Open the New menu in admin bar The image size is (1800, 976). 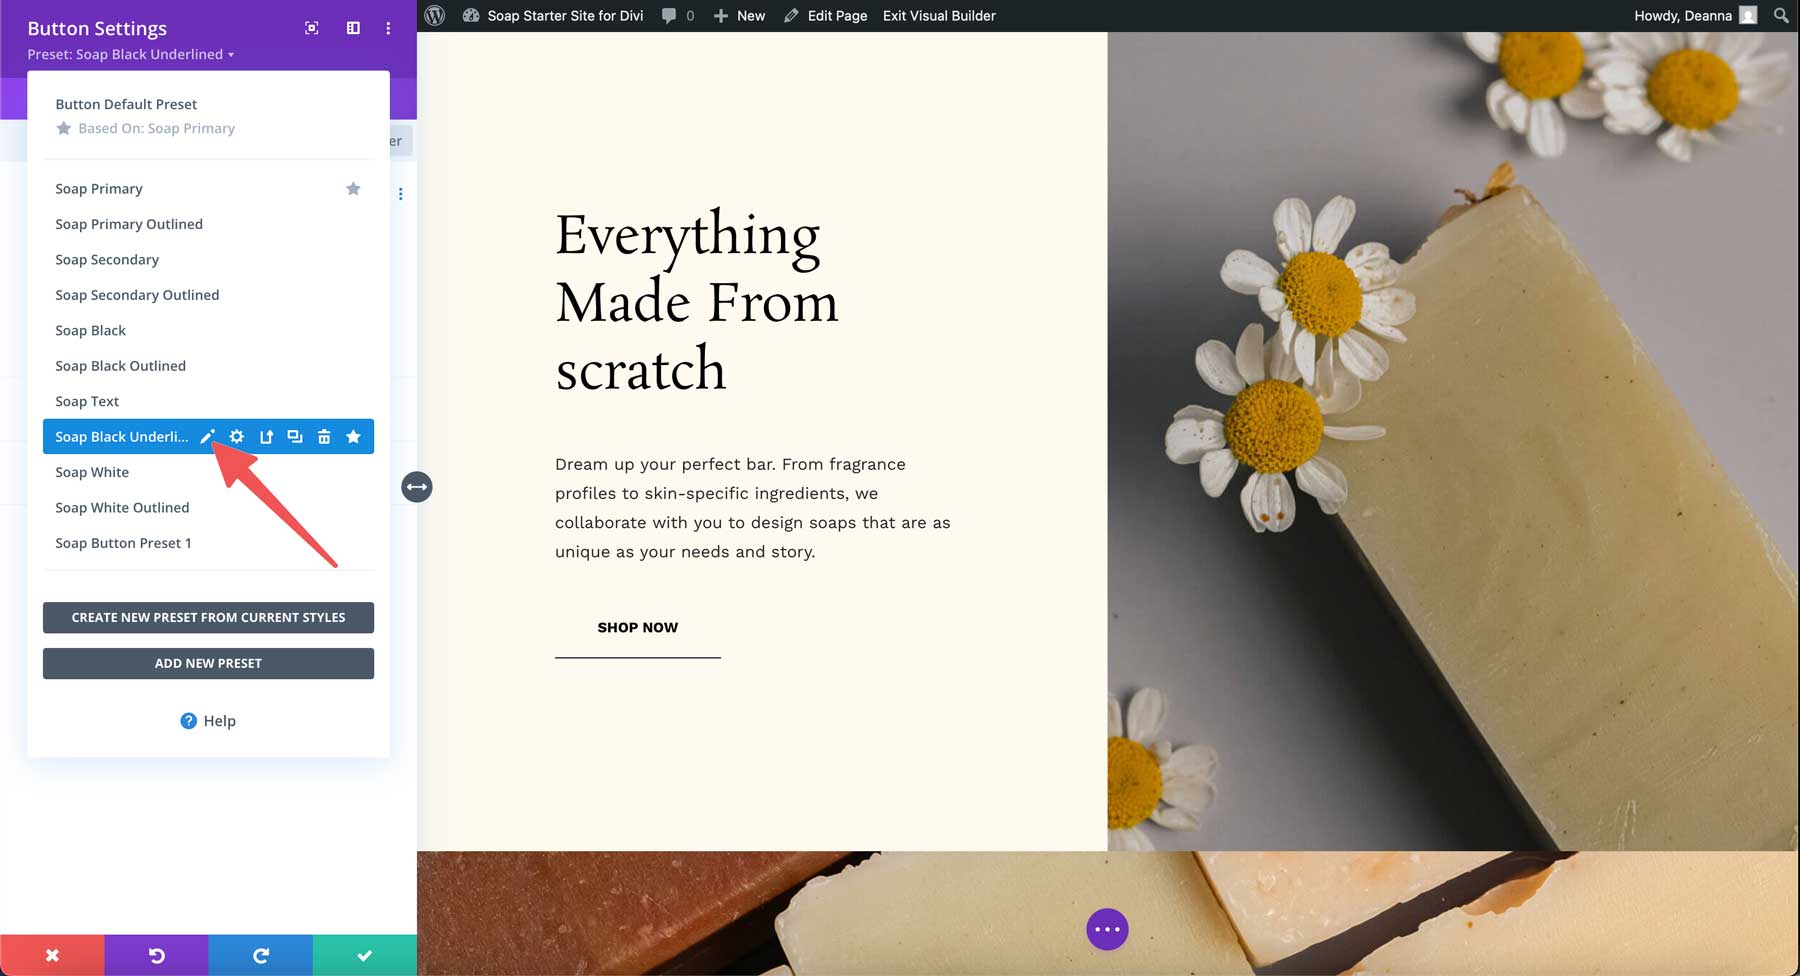coord(739,15)
